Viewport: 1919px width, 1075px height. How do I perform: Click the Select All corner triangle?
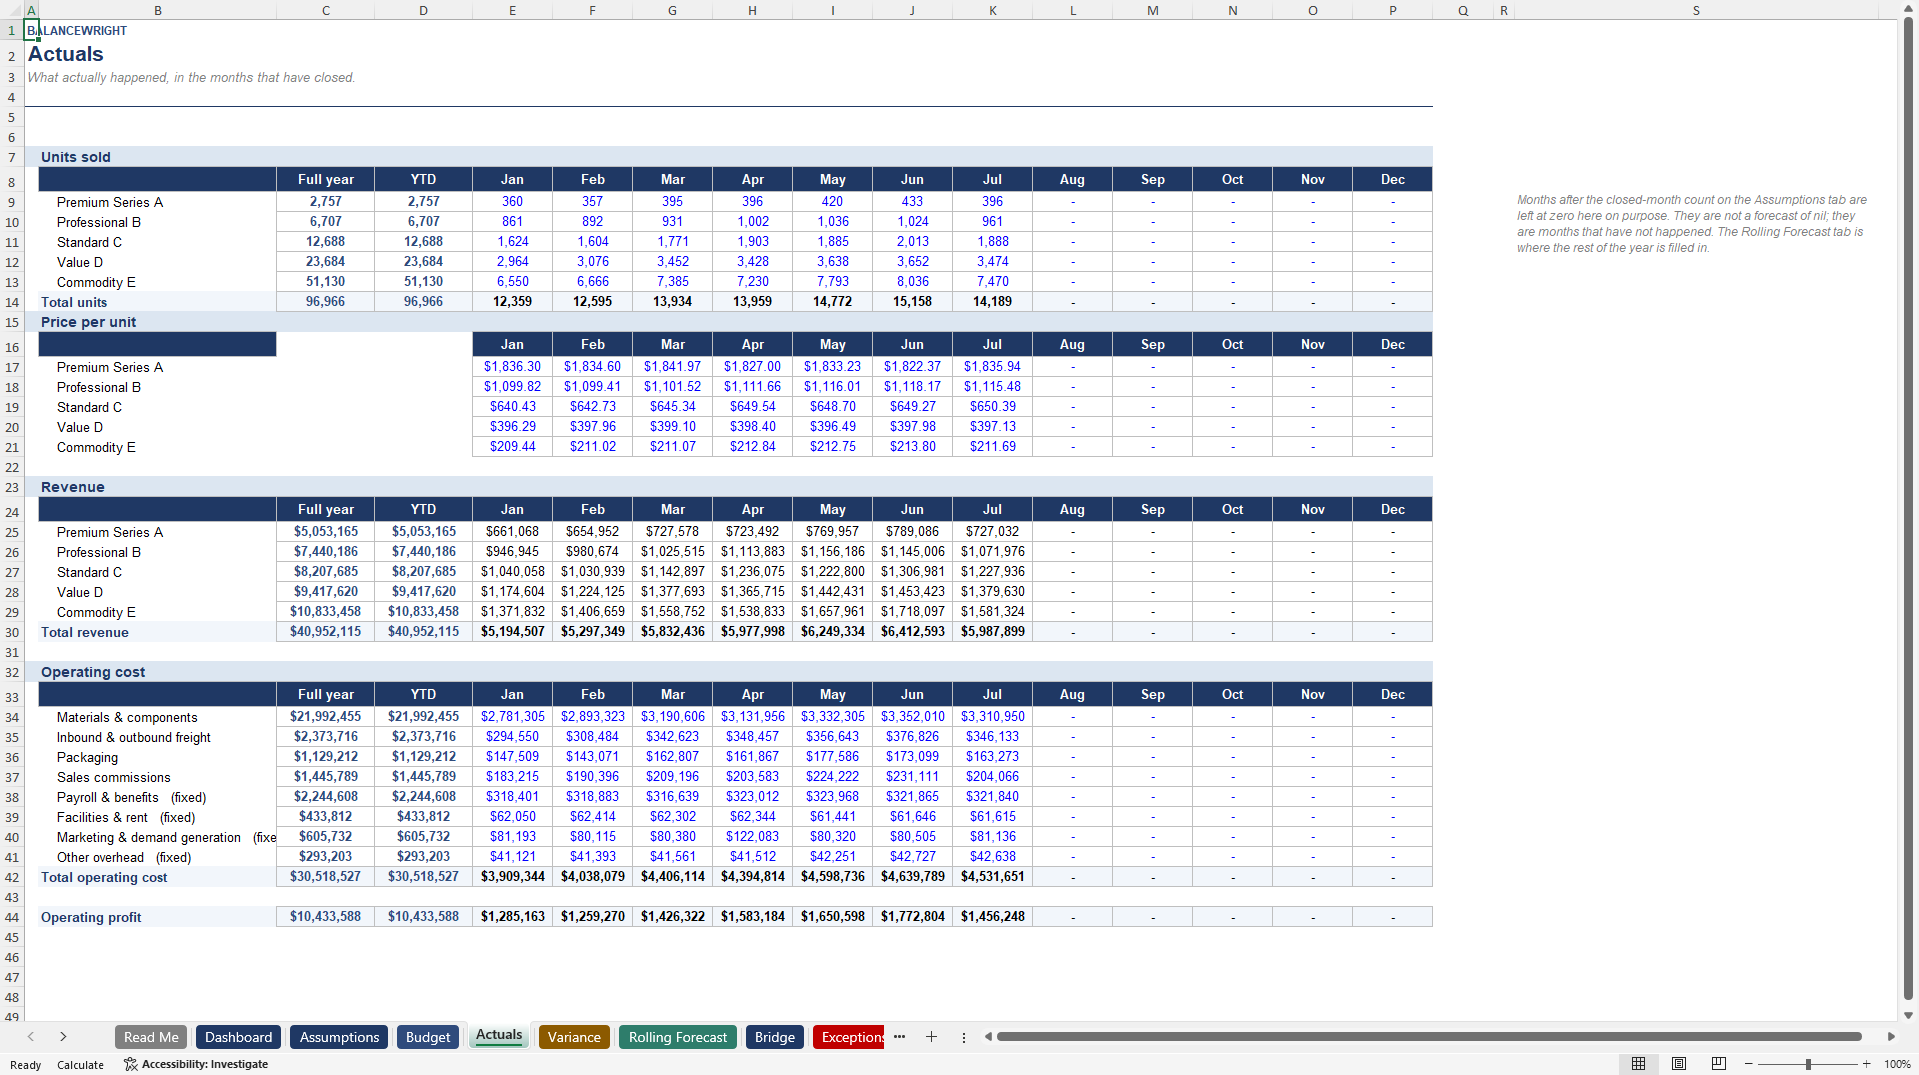(x=12, y=10)
